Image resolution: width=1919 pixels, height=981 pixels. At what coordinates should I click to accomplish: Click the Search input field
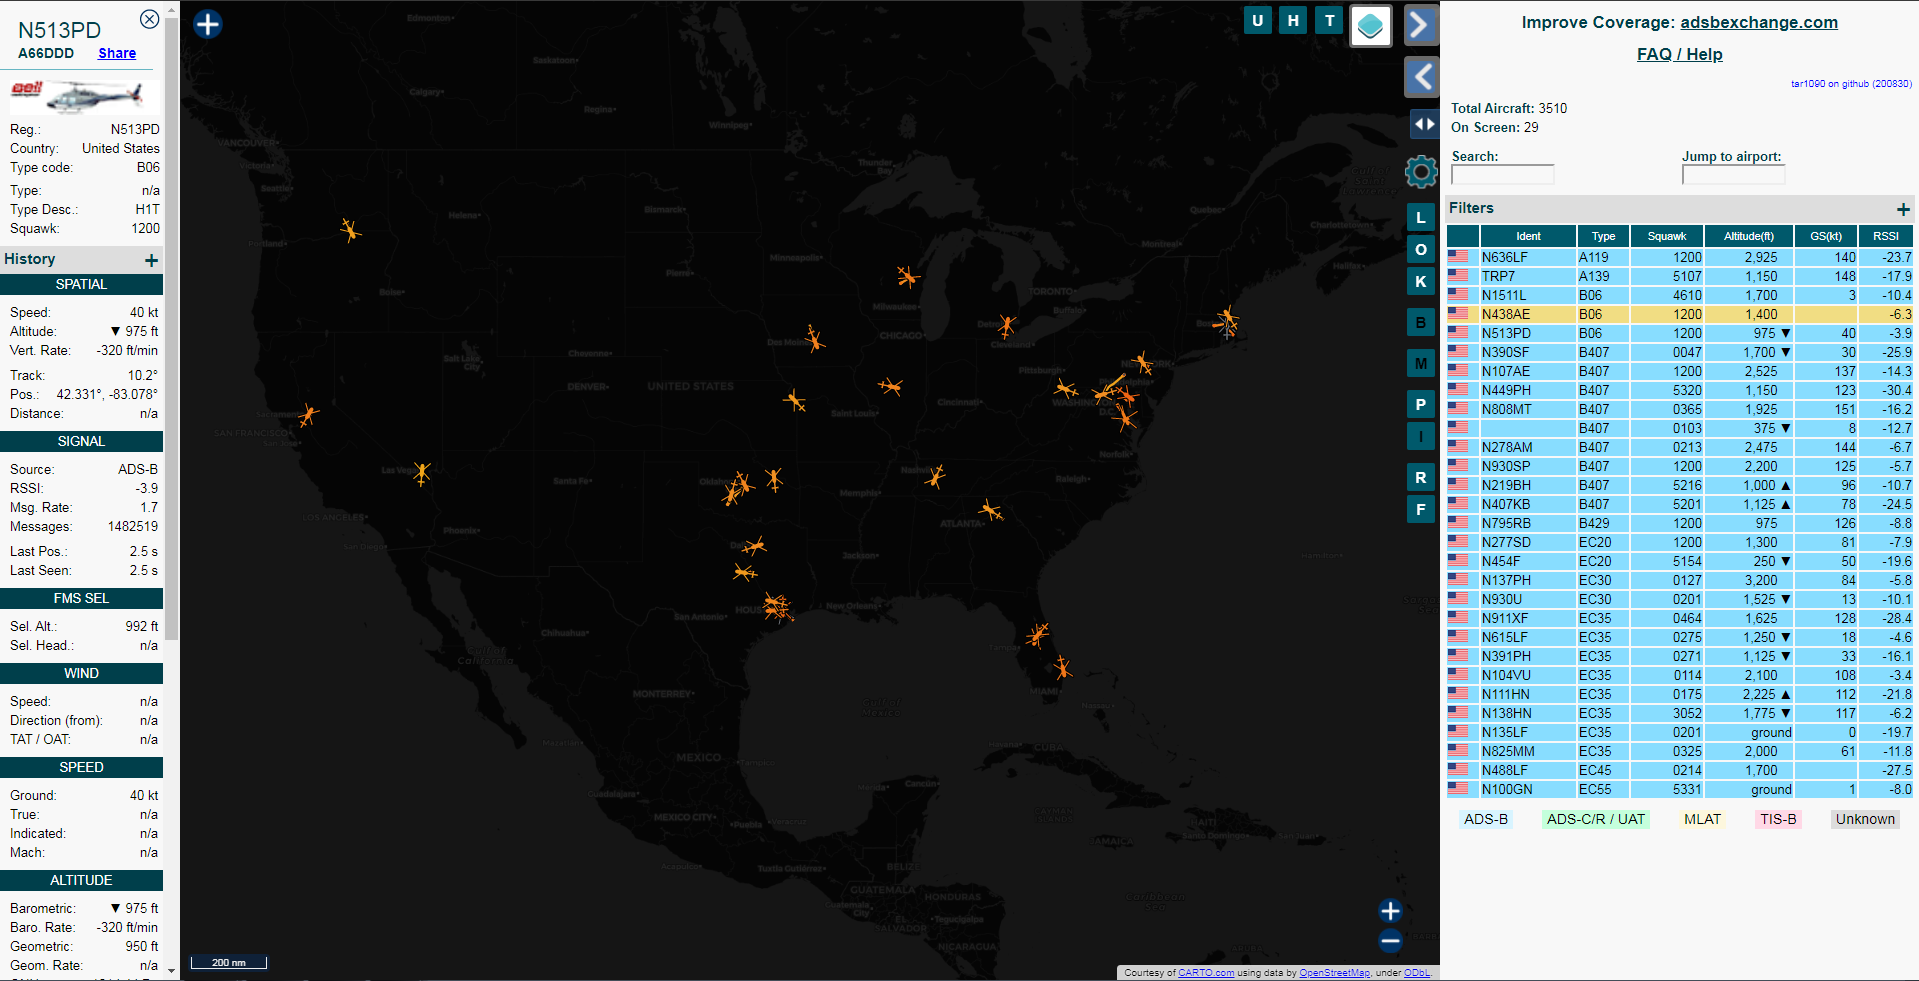(x=1502, y=175)
